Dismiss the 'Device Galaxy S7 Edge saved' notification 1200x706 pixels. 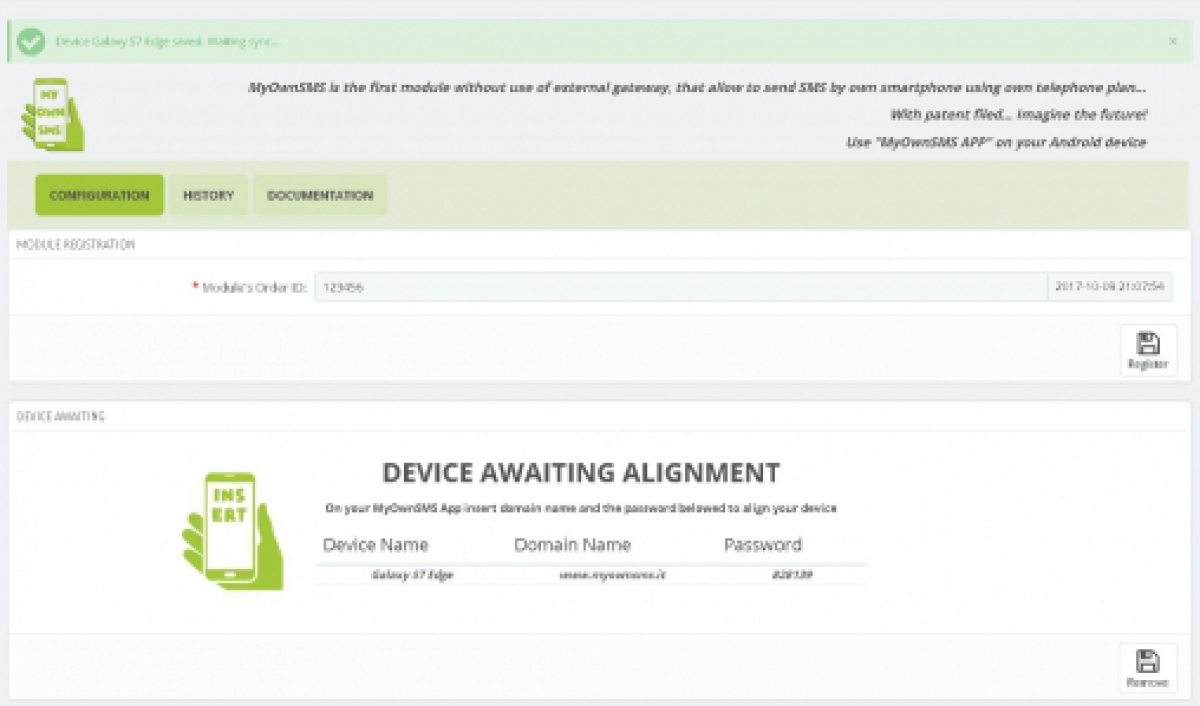[1173, 41]
